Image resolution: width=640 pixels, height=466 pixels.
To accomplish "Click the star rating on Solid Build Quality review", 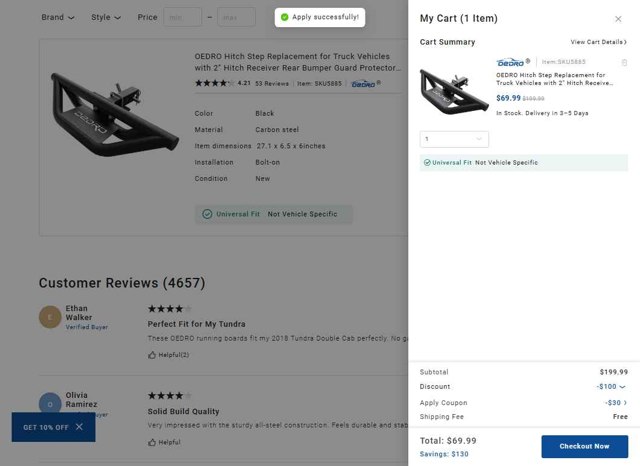I will click(169, 395).
